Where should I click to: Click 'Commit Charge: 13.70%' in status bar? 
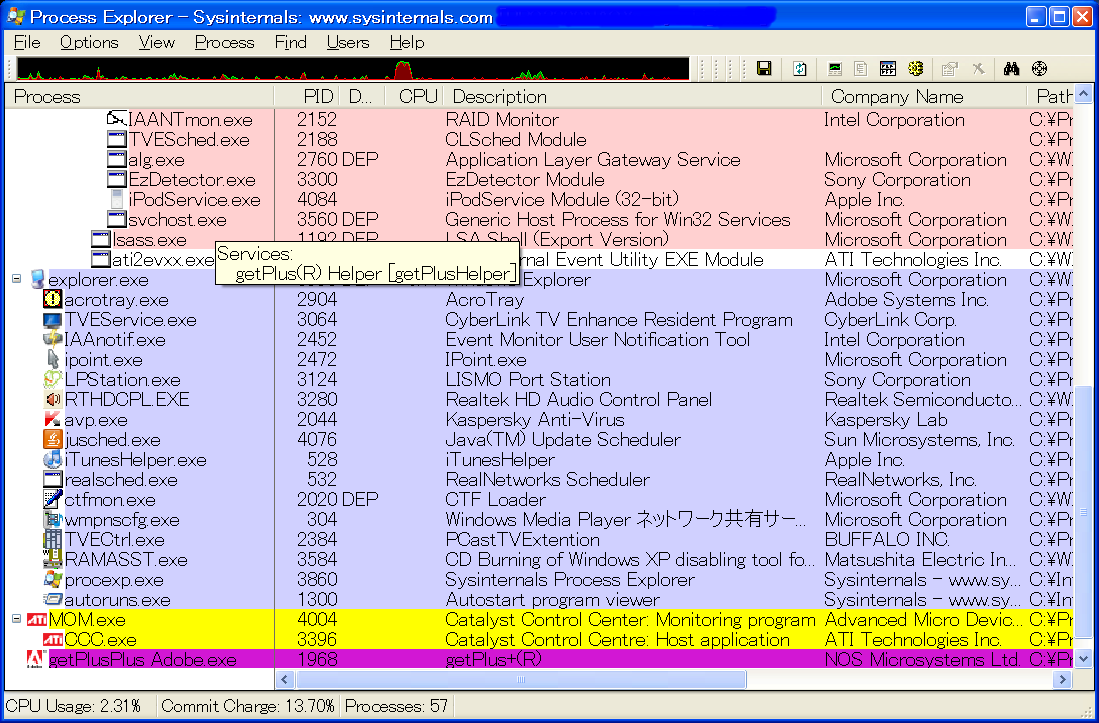(248, 705)
